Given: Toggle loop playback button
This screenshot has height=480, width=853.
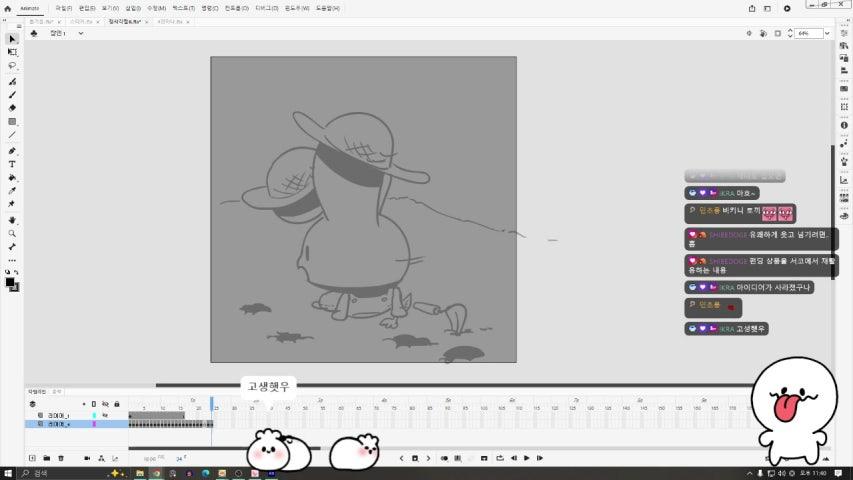Looking at the screenshot, I should (499, 458).
